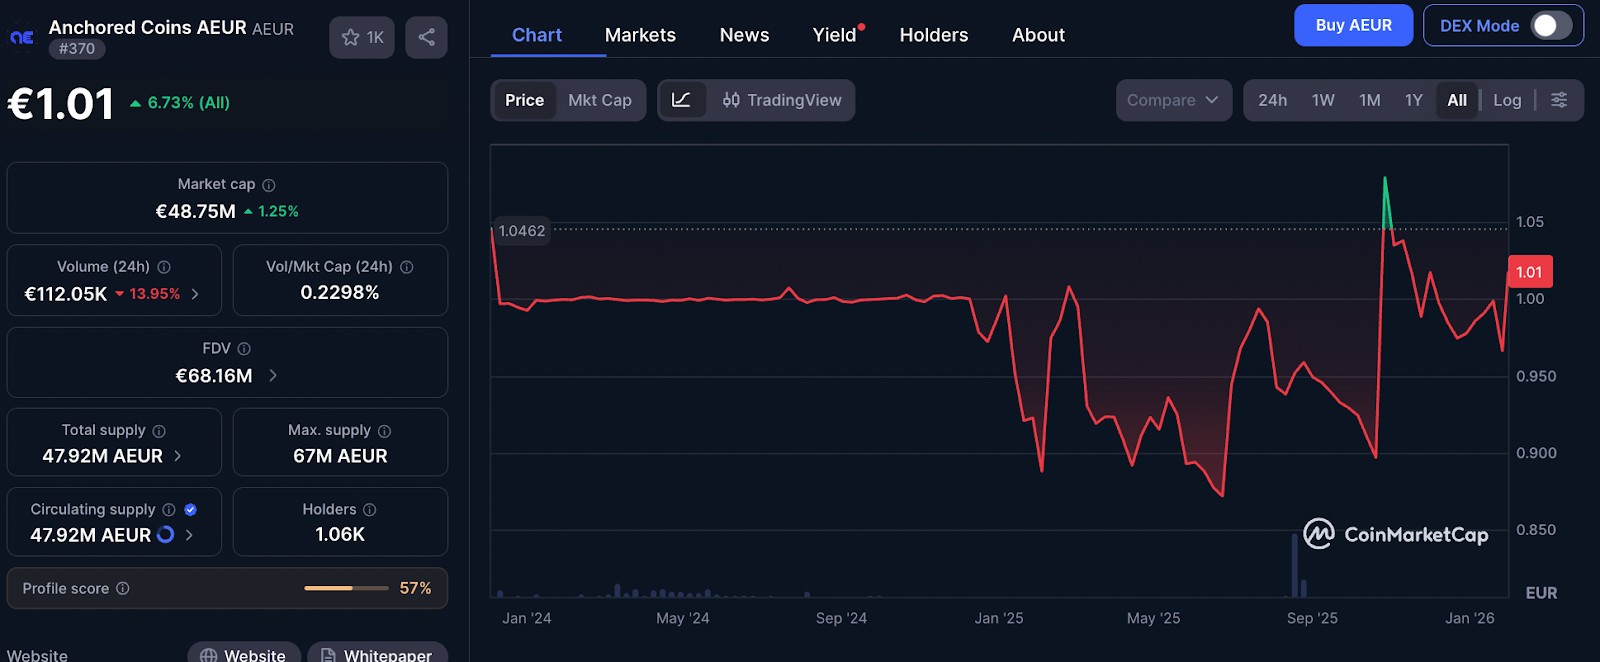The height and width of the screenshot is (662, 1600).
Task: Add AEUR to watchlist with star button
Action: 362,37
